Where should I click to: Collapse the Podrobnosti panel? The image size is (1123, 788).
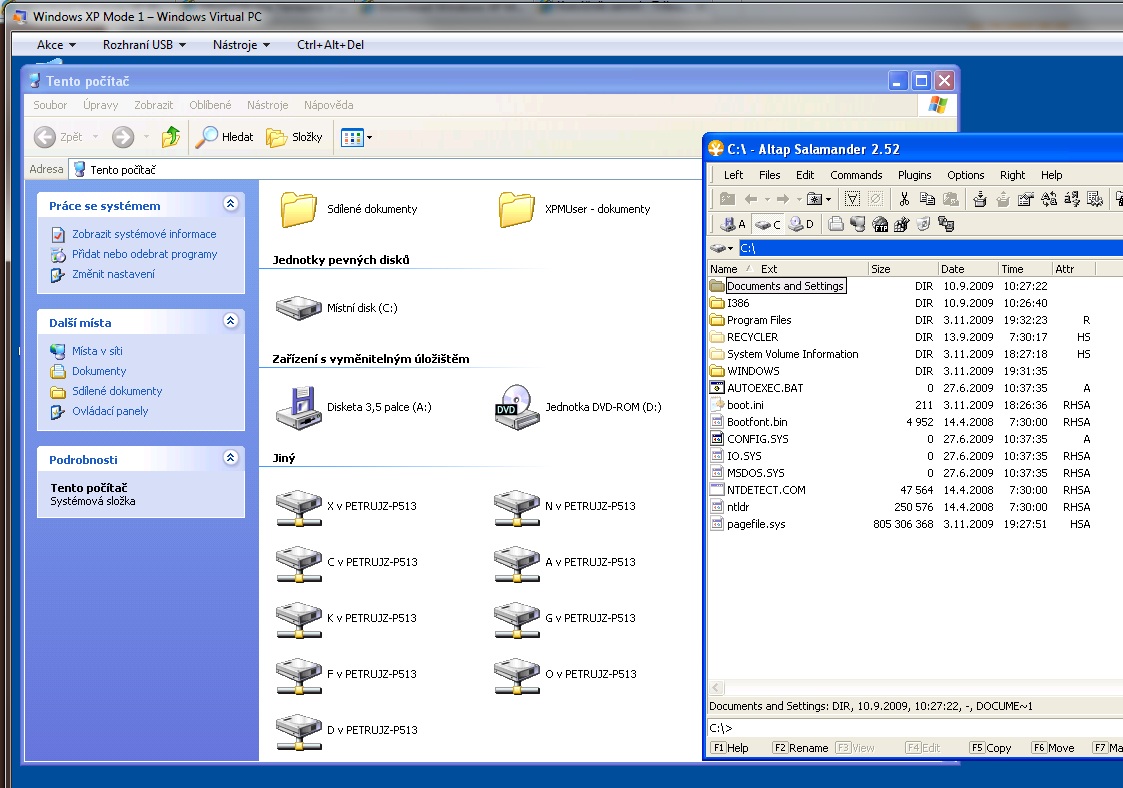231,458
